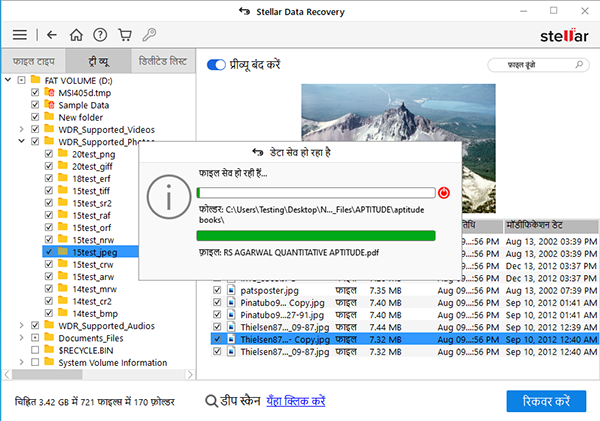The height and width of the screenshot is (421, 600).
Task: Go back using the left arrow icon
Action: [x=52, y=35]
